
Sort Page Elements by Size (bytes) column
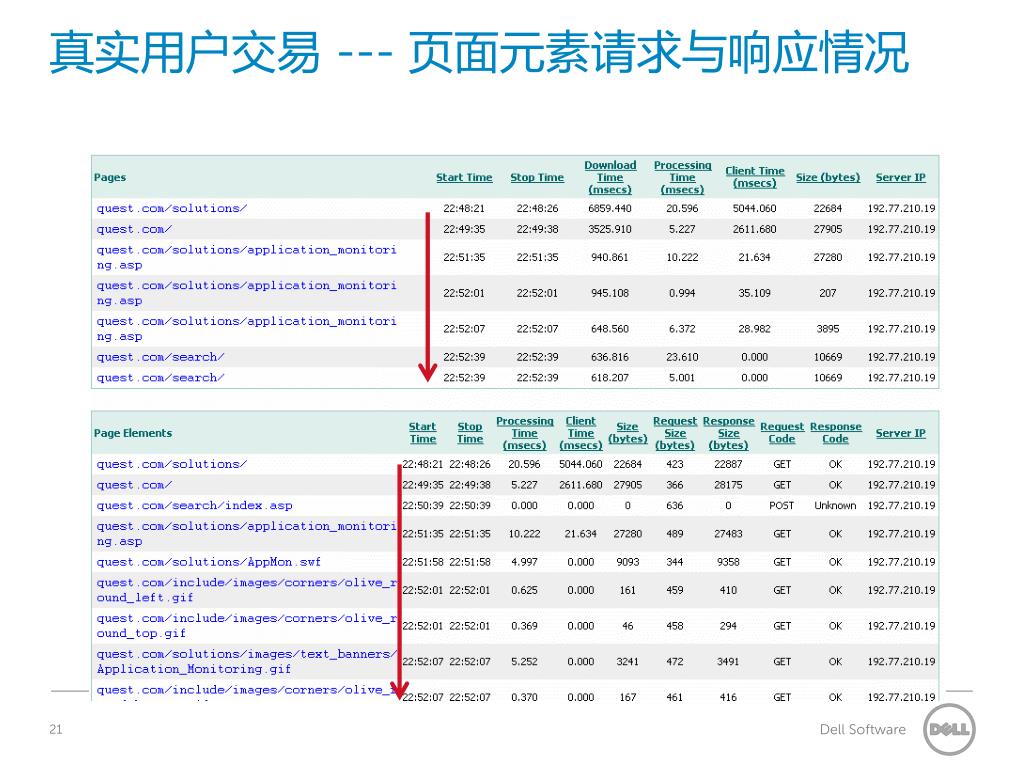click(628, 432)
